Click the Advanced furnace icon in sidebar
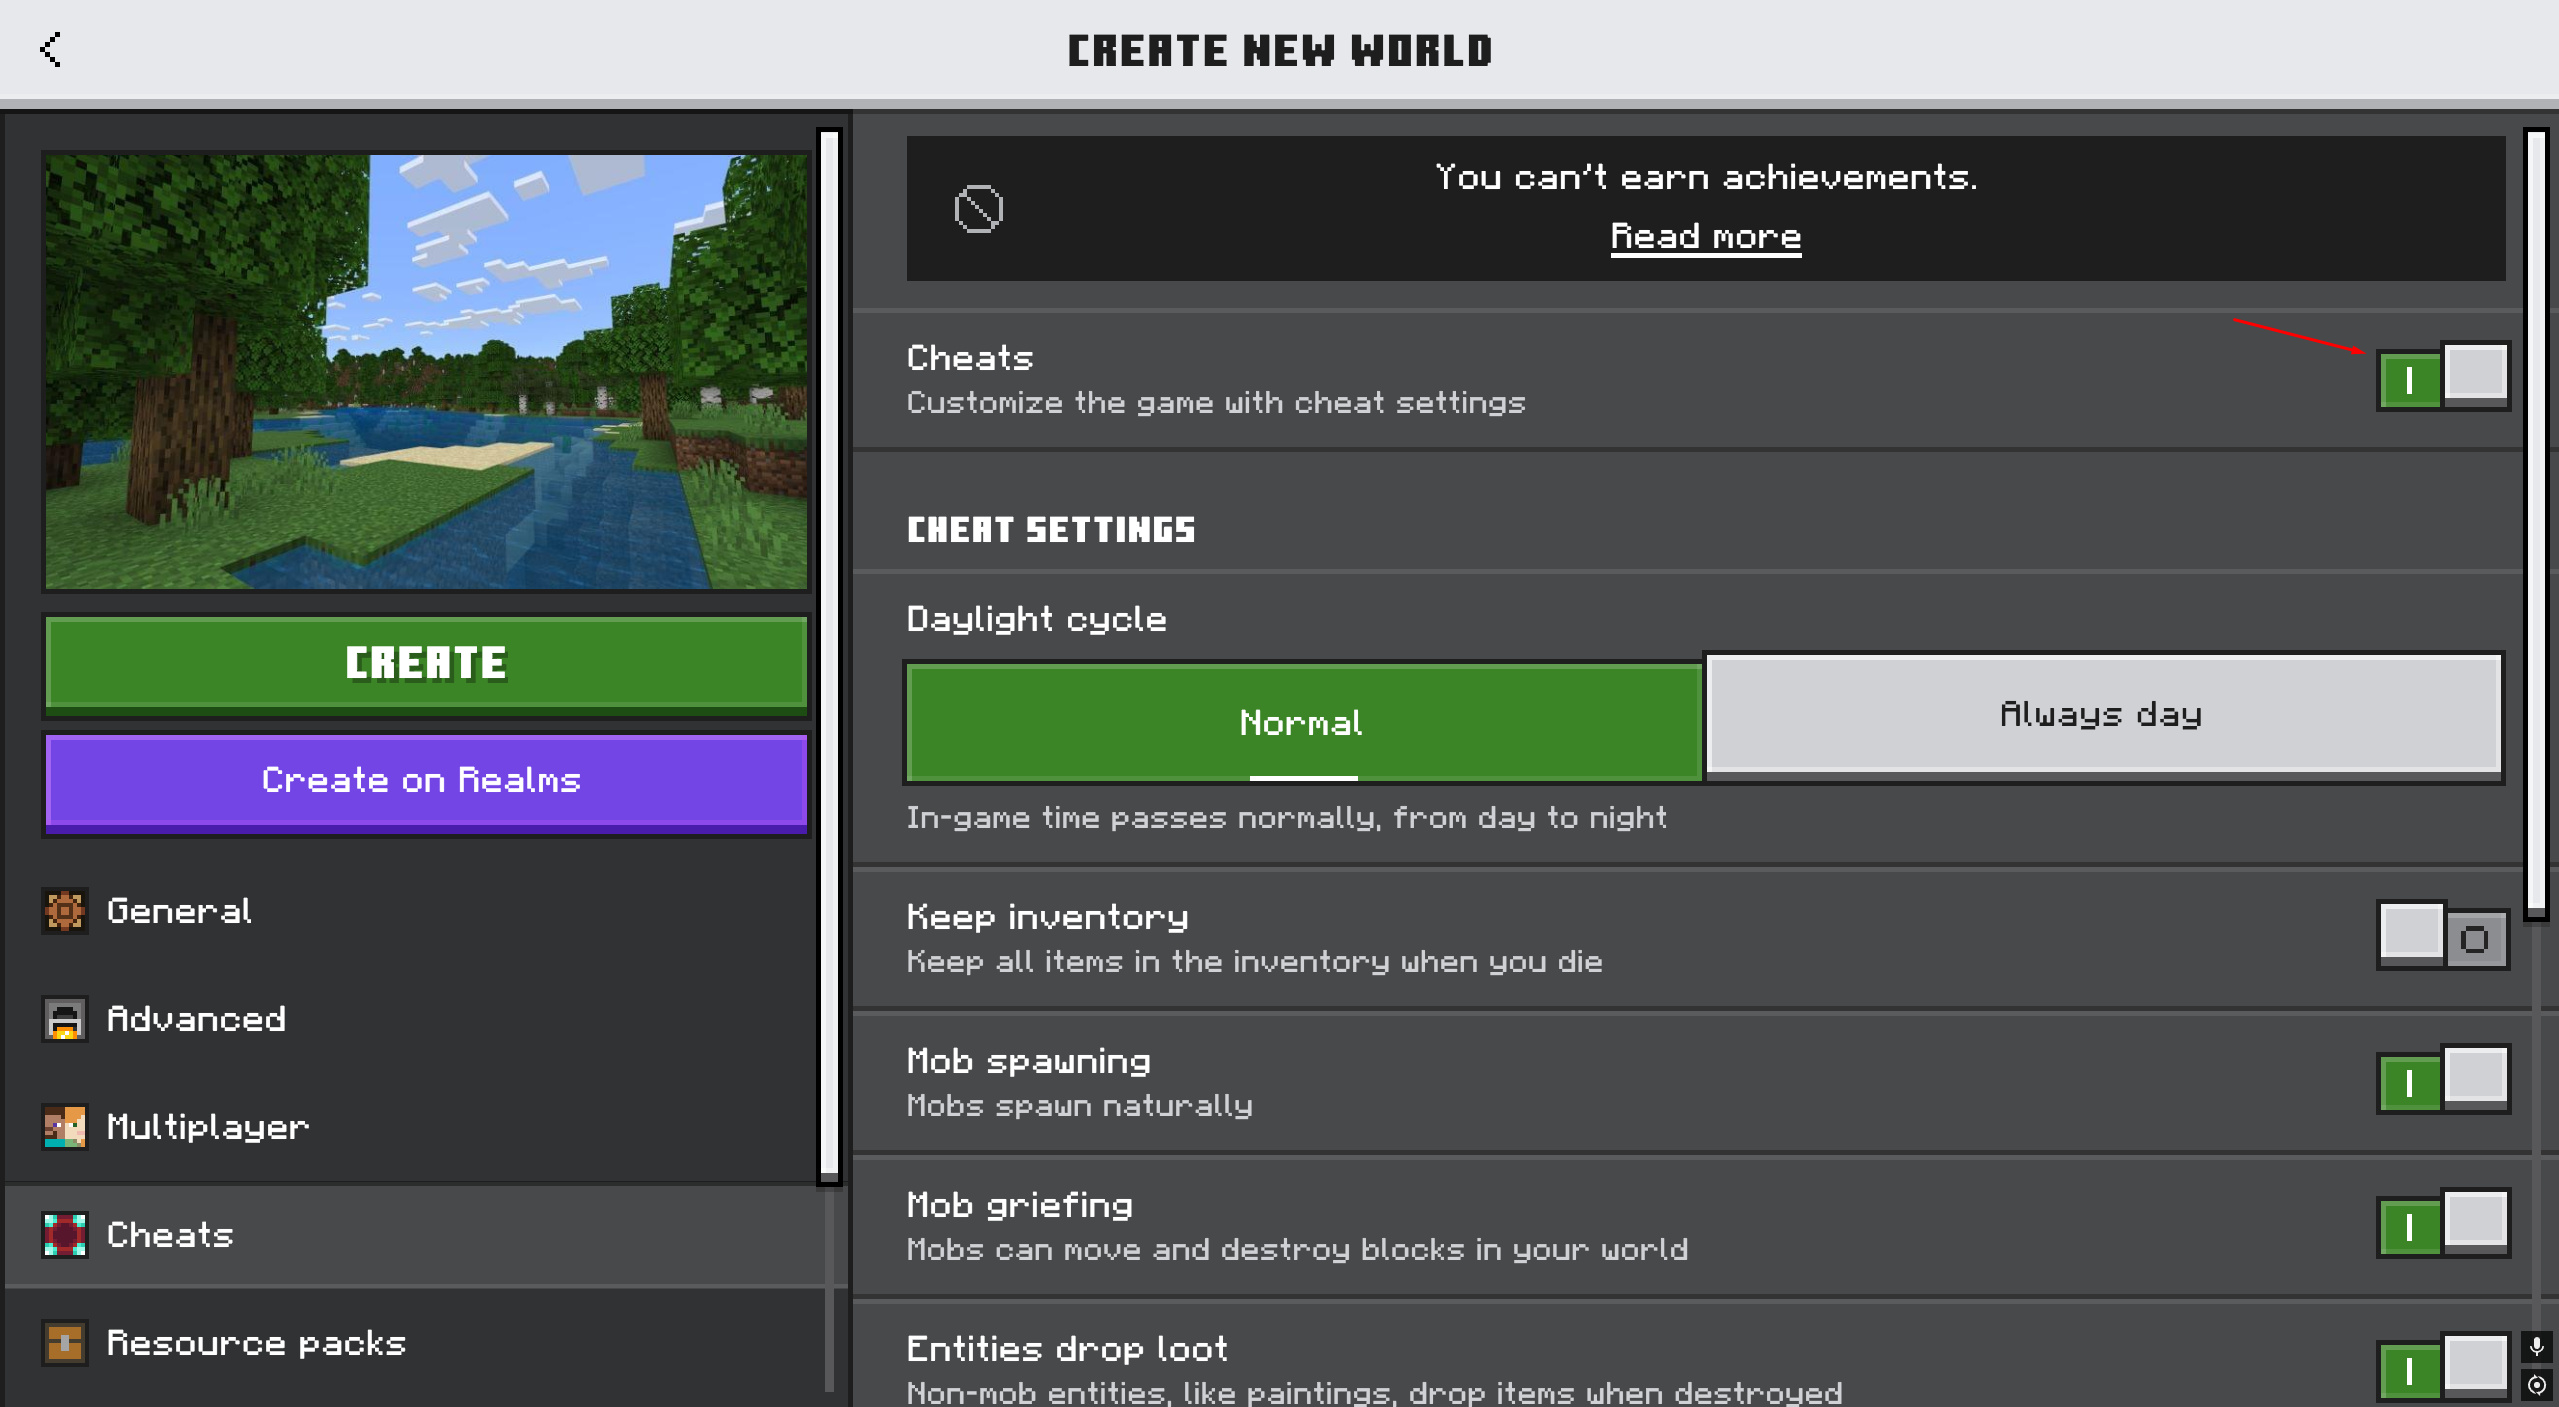Image resolution: width=2559 pixels, height=1407 pixels. [x=64, y=1020]
